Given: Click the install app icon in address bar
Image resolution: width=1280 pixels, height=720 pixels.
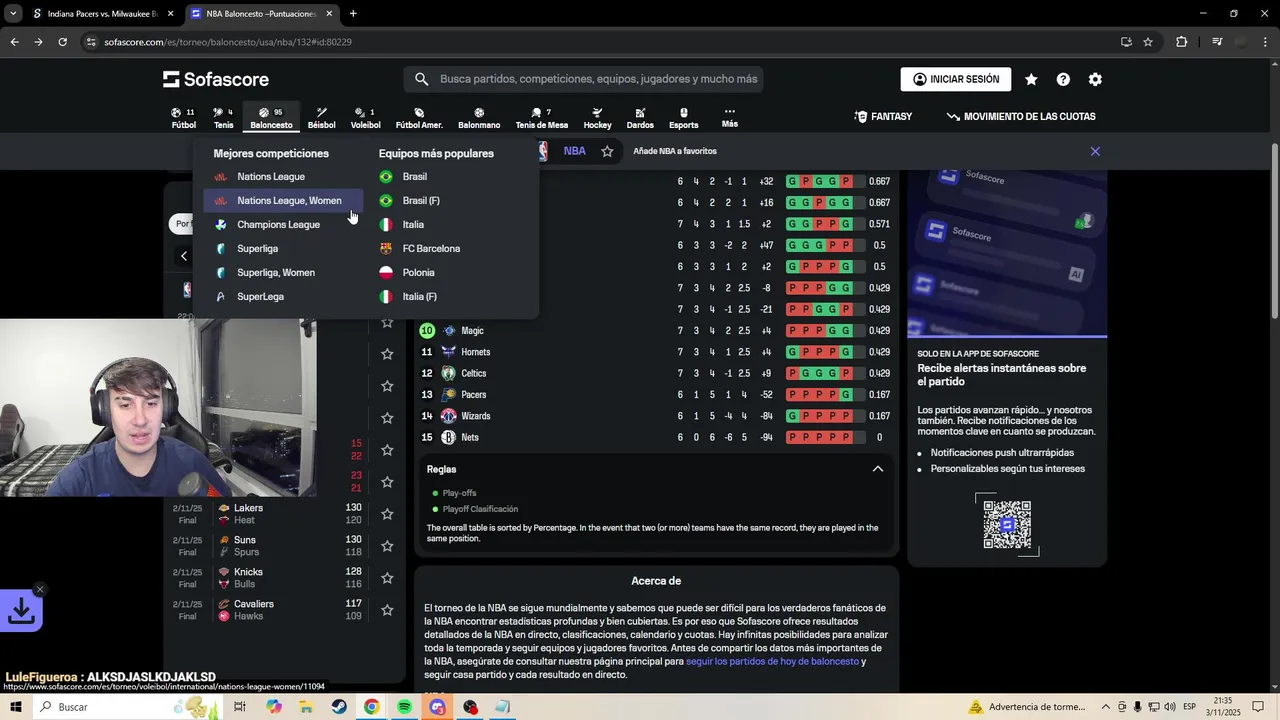Looking at the screenshot, I should tap(1126, 42).
